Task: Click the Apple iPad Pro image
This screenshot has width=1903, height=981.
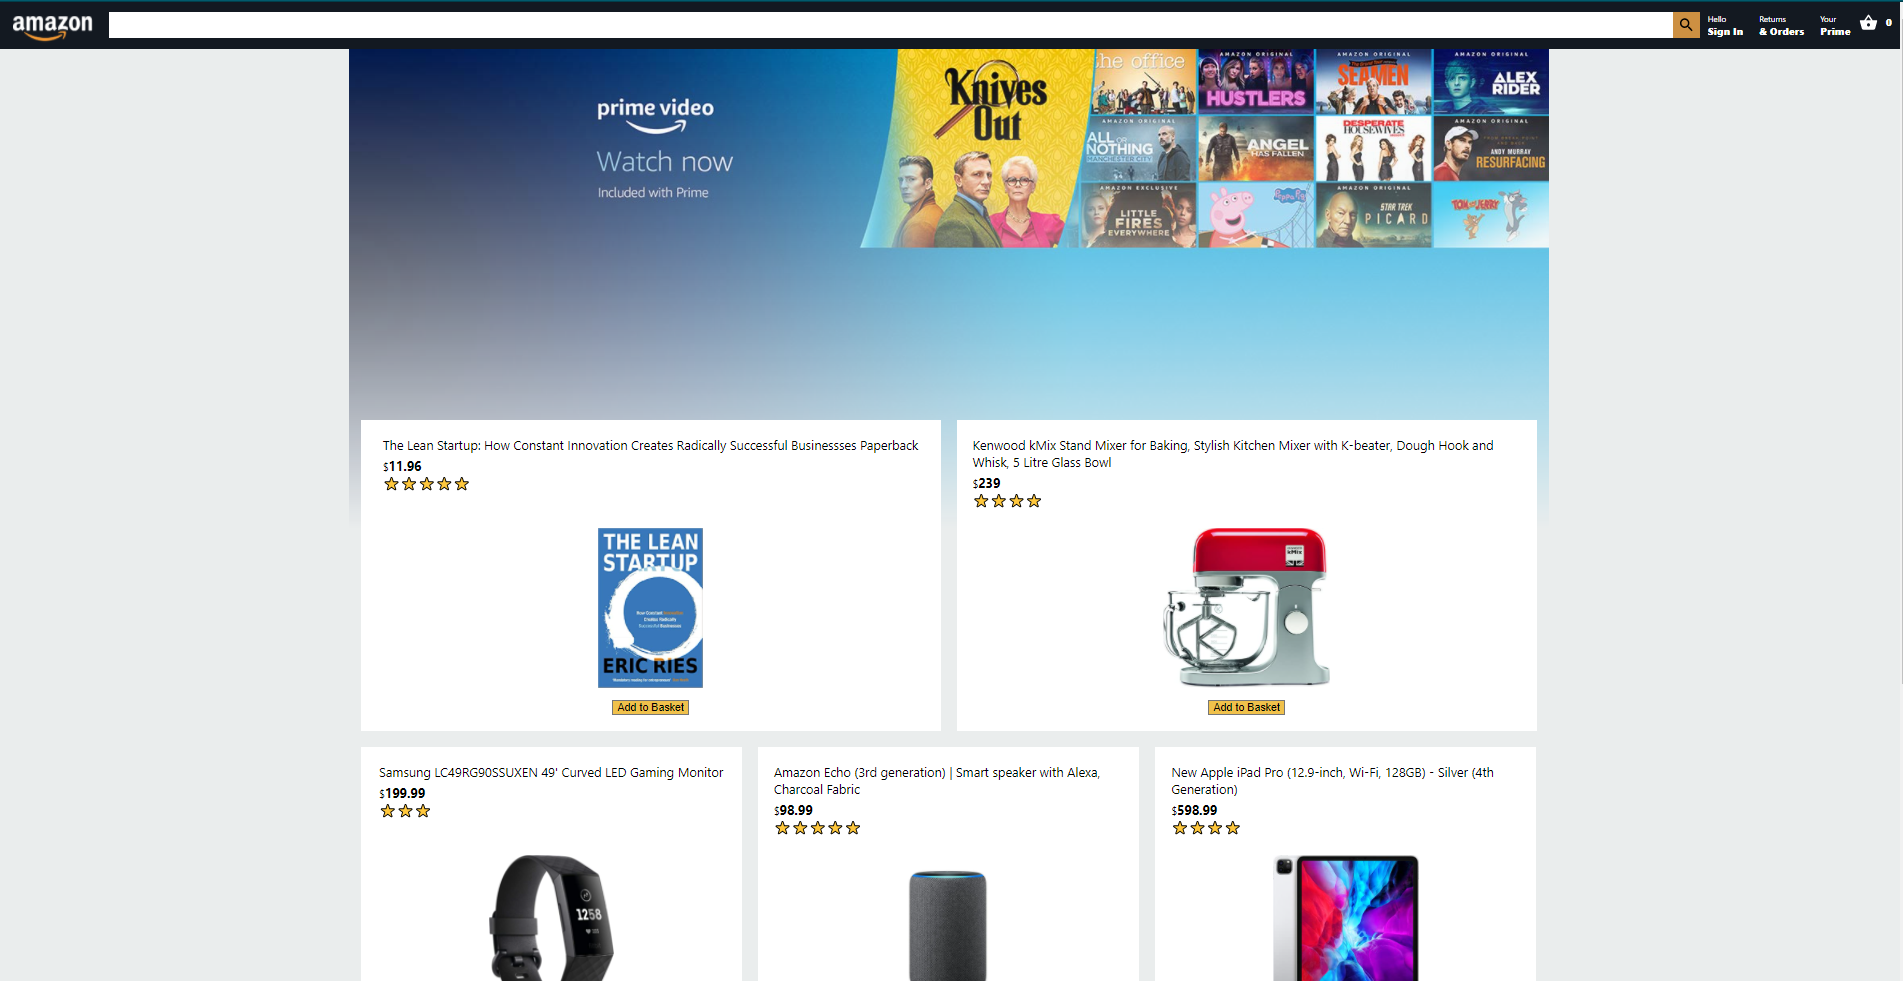Action: 1346,918
